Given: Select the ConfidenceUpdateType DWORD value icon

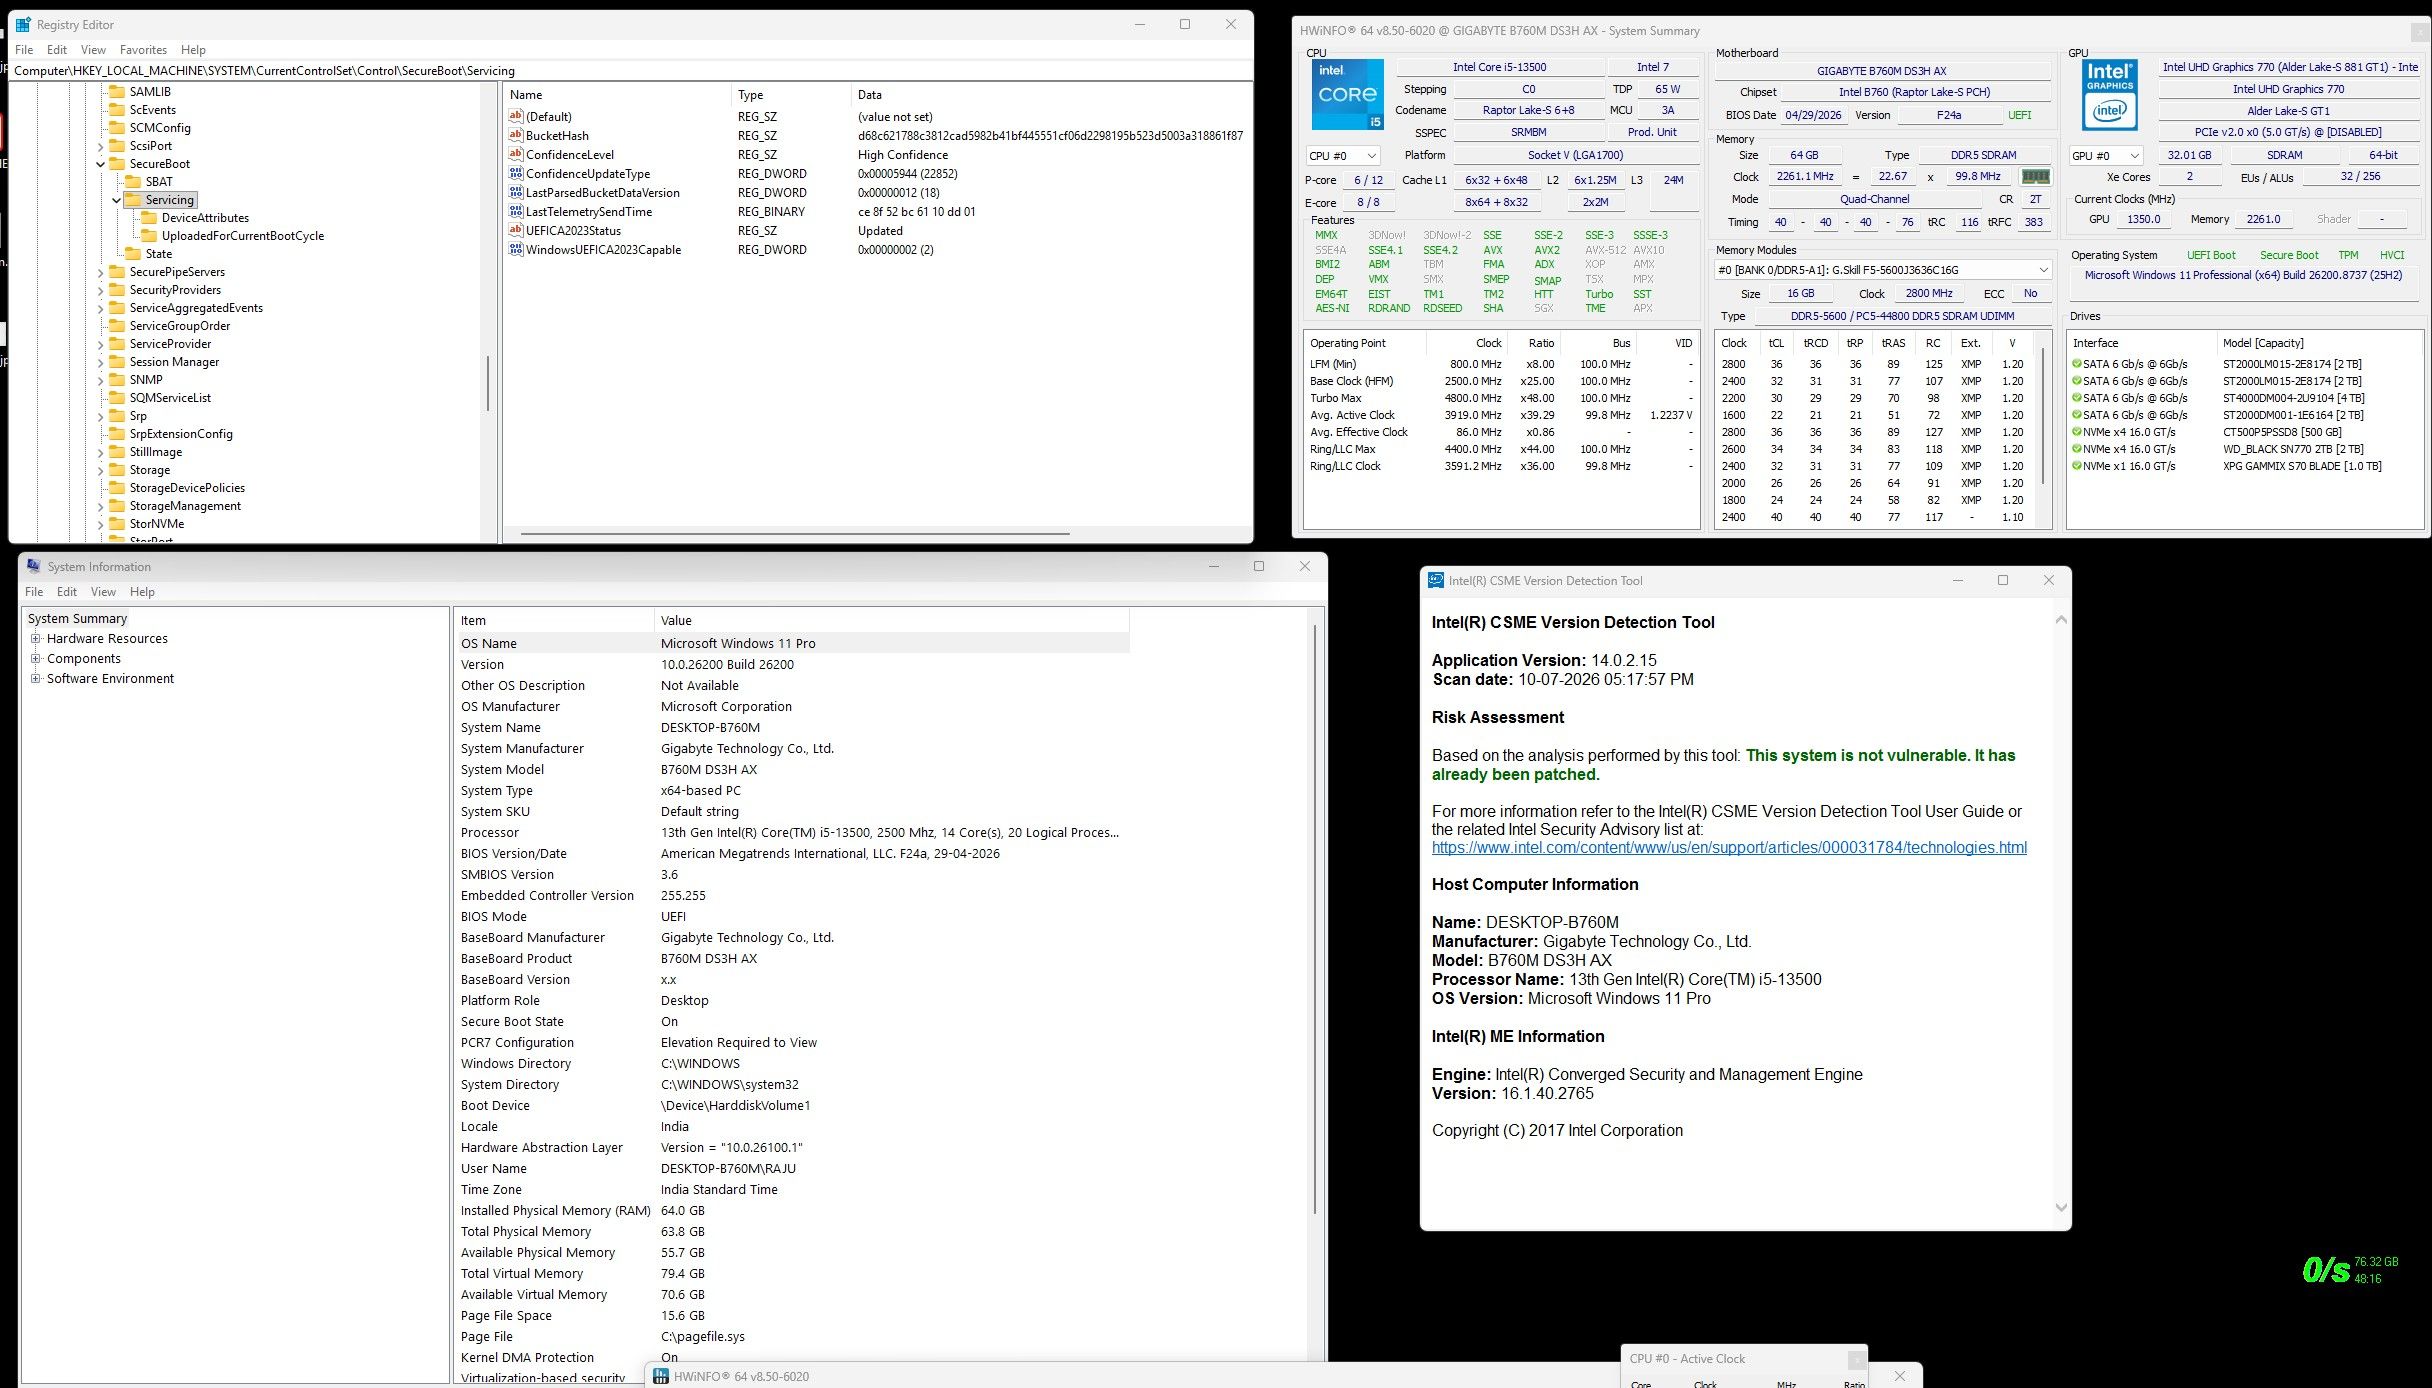Looking at the screenshot, I should (516, 173).
